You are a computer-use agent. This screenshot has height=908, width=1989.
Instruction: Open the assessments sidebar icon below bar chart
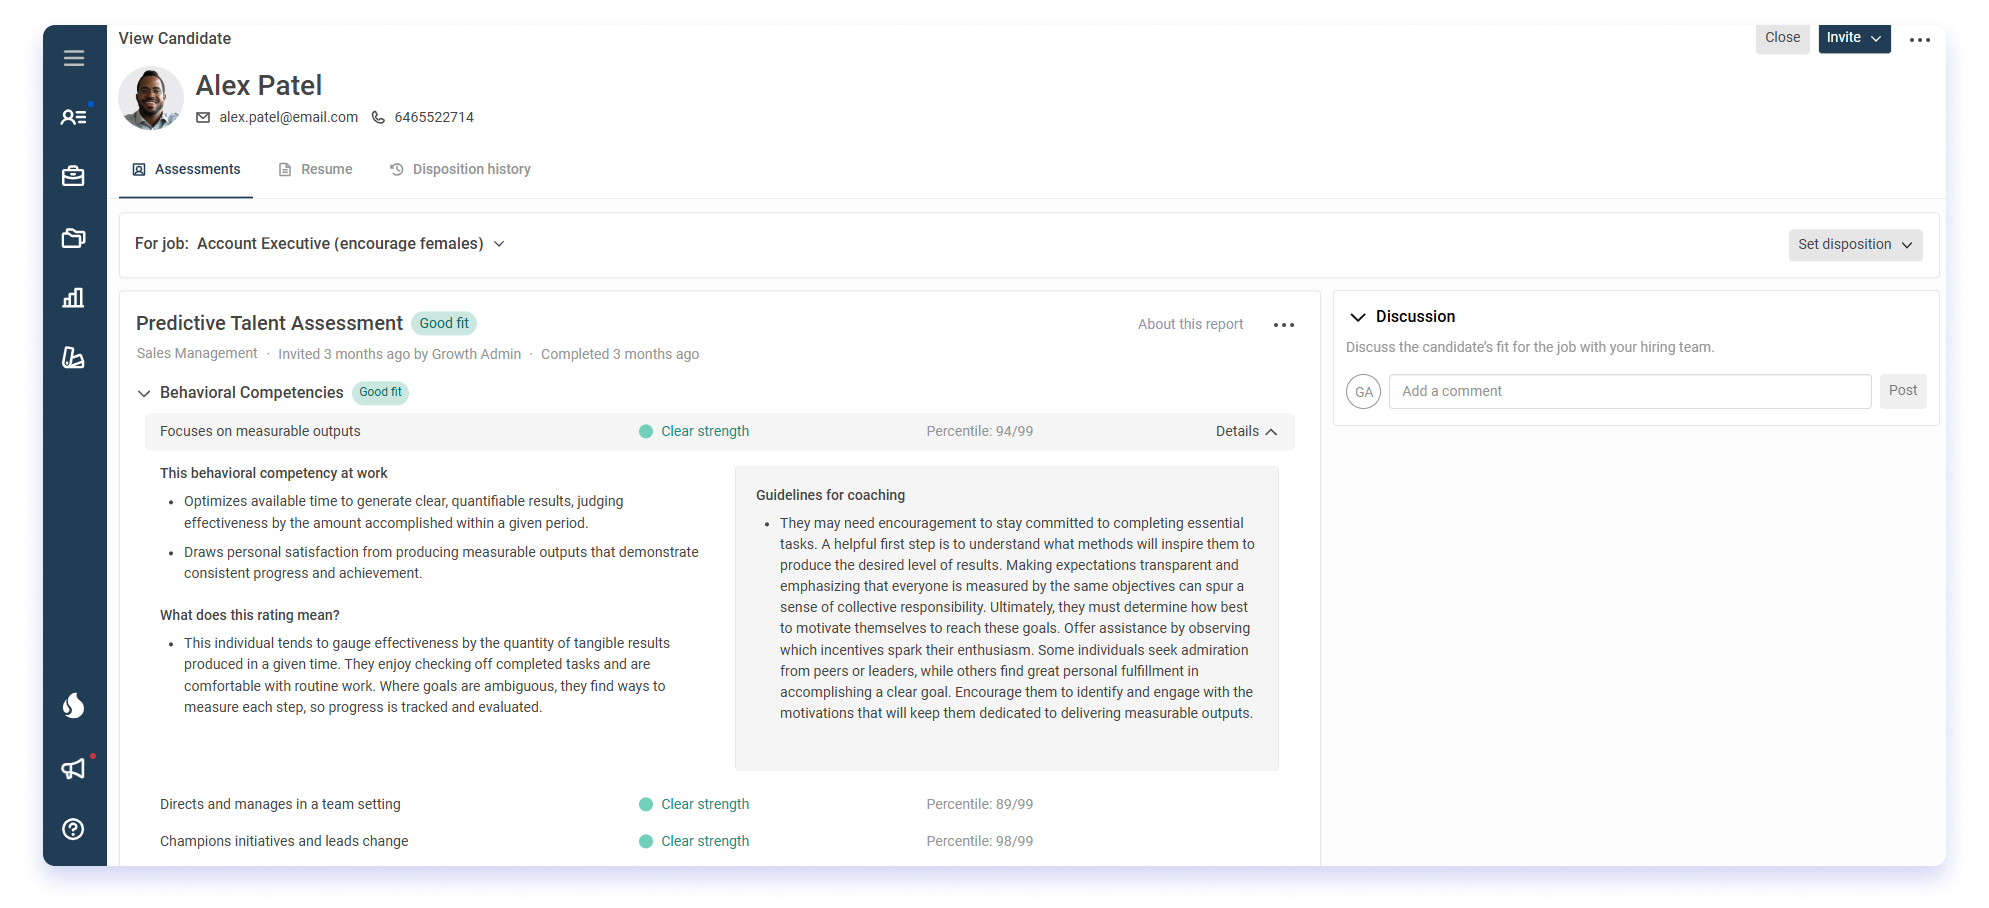(74, 358)
